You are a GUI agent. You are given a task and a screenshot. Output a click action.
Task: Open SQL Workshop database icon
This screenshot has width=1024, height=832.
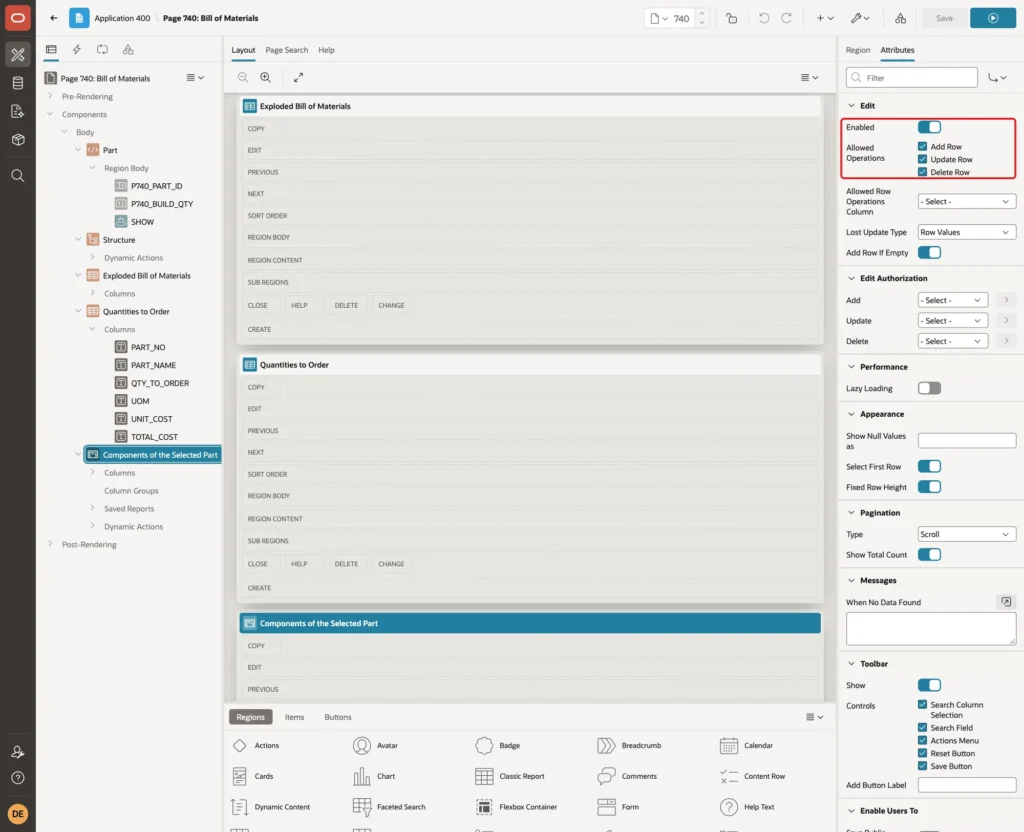pos(18,83)
